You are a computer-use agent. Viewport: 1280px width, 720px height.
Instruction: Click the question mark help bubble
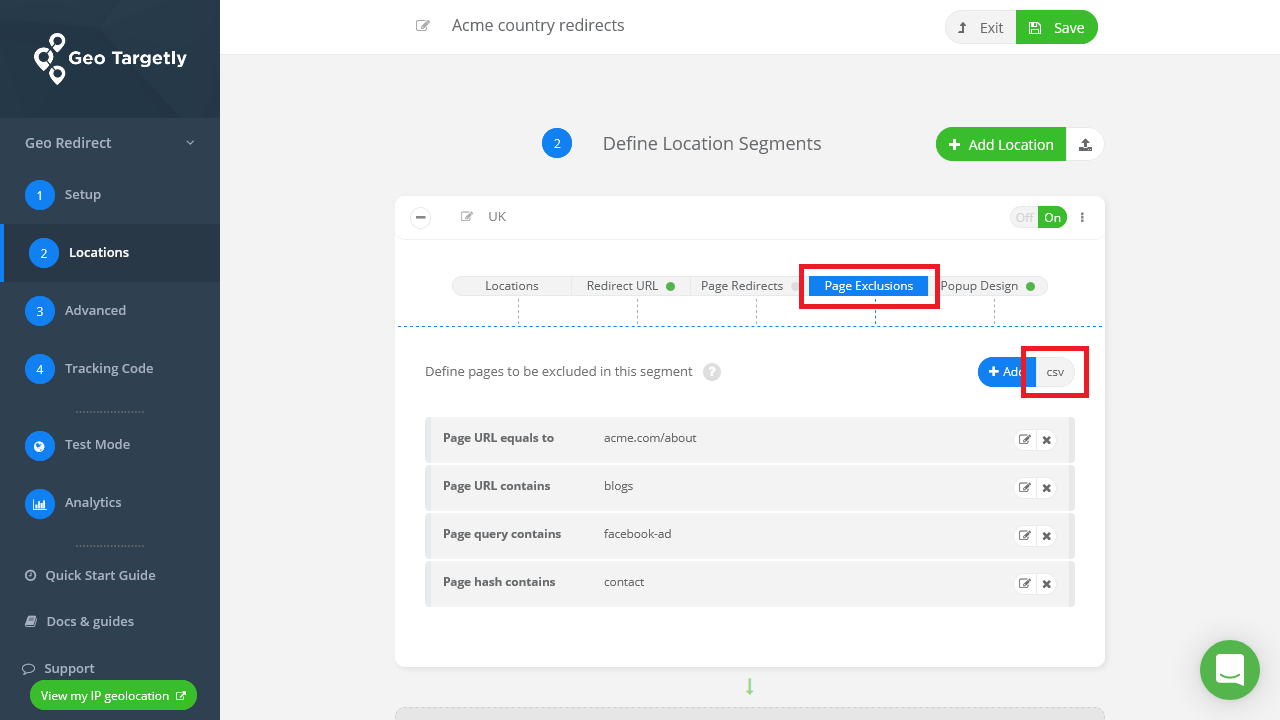(711, 371)
